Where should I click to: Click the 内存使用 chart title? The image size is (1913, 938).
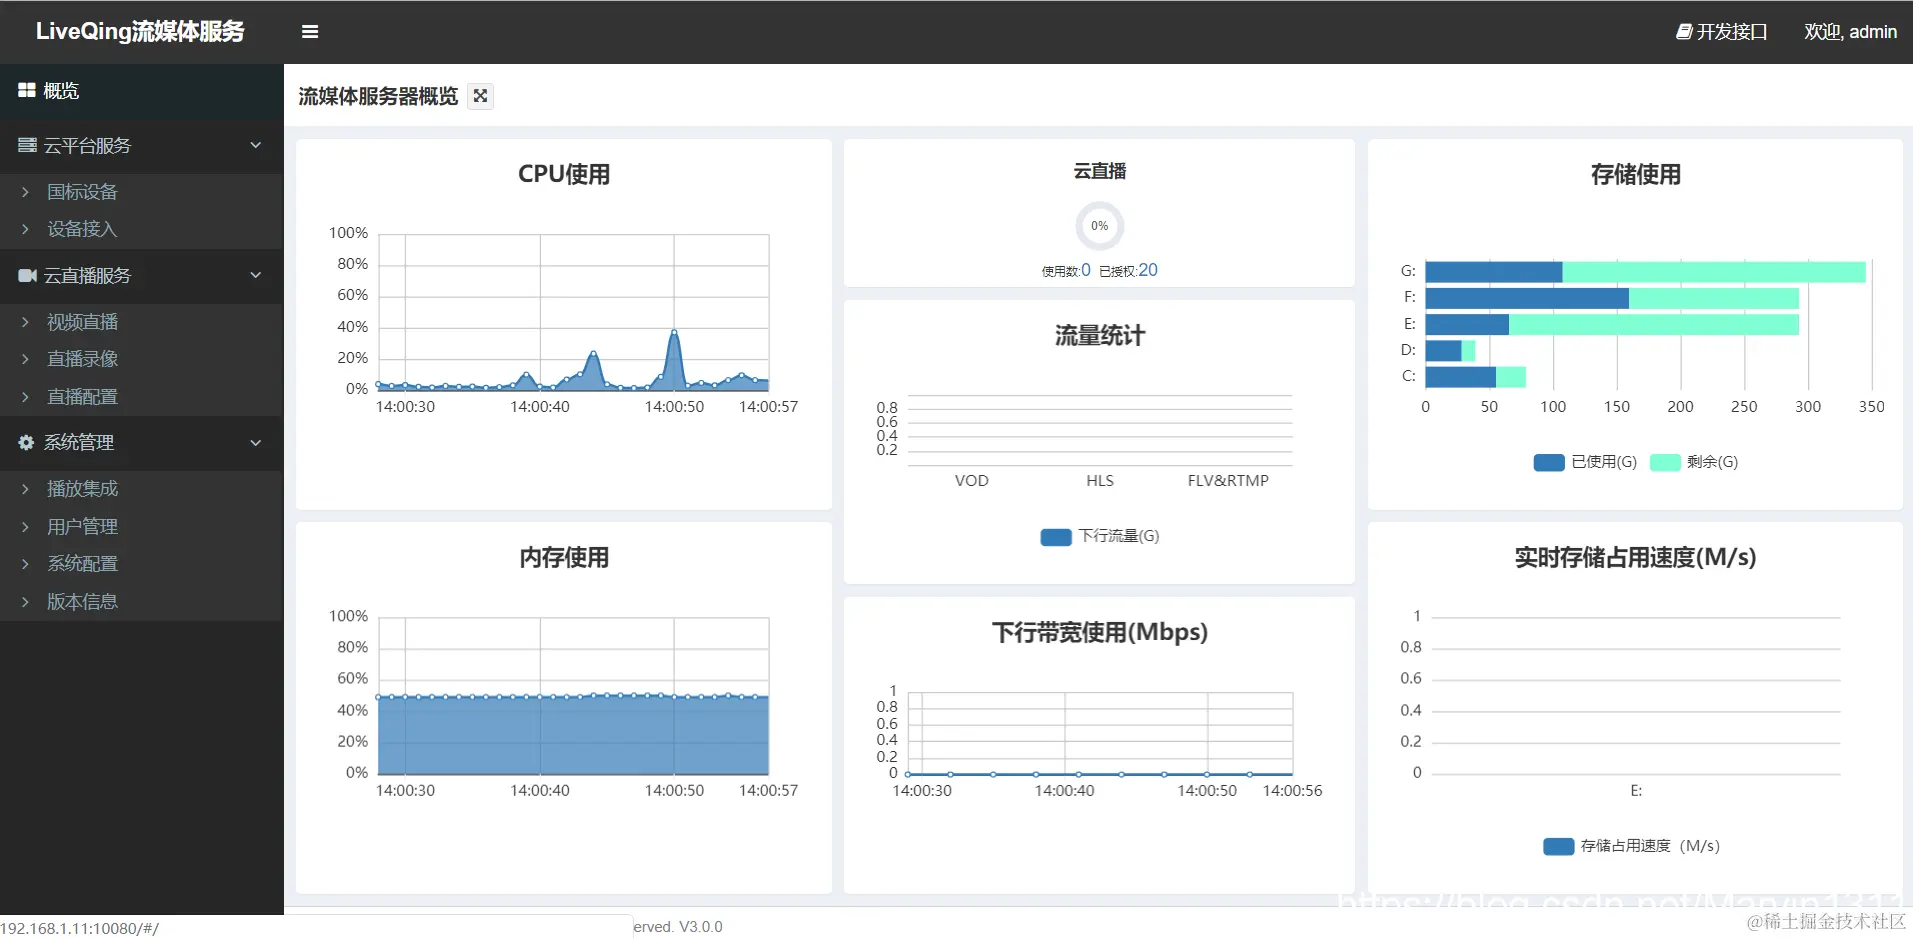click(x=564, y=557)
